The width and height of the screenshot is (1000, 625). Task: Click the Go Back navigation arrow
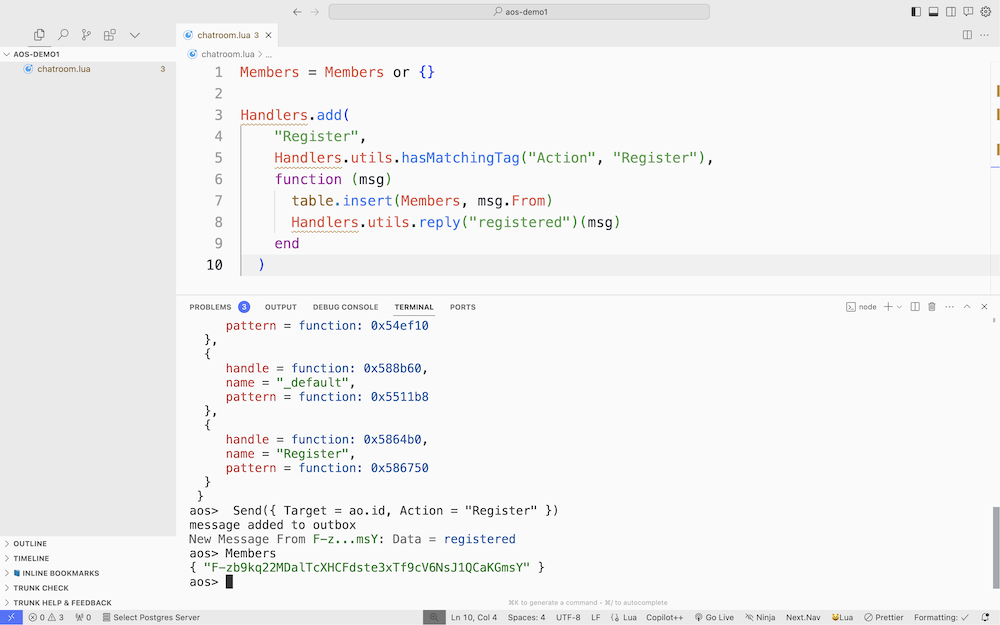click(297, 12)
